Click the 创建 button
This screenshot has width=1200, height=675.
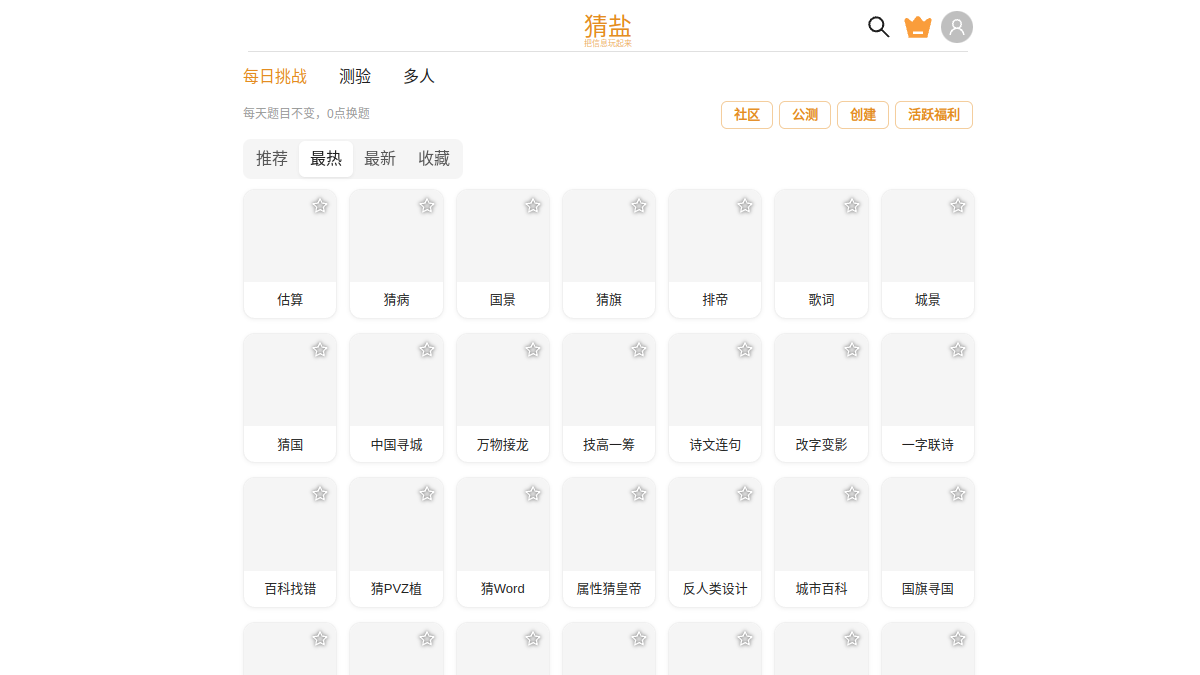pos(863,115)
